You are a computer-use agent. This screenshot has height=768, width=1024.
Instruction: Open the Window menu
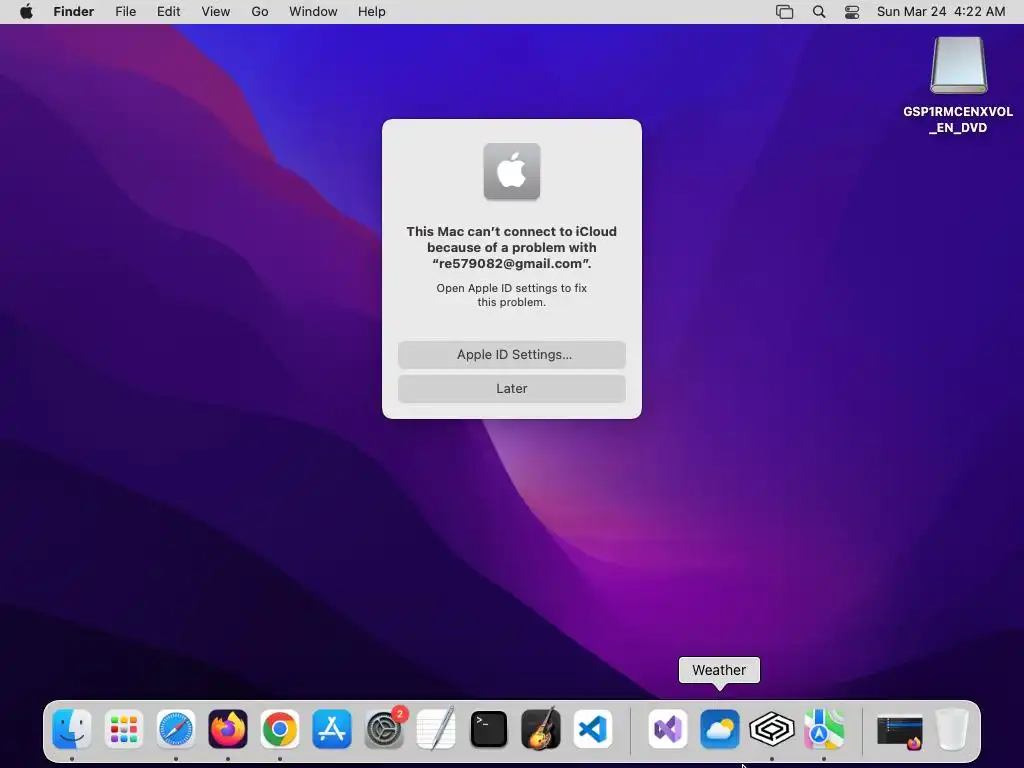click(313, 12)
